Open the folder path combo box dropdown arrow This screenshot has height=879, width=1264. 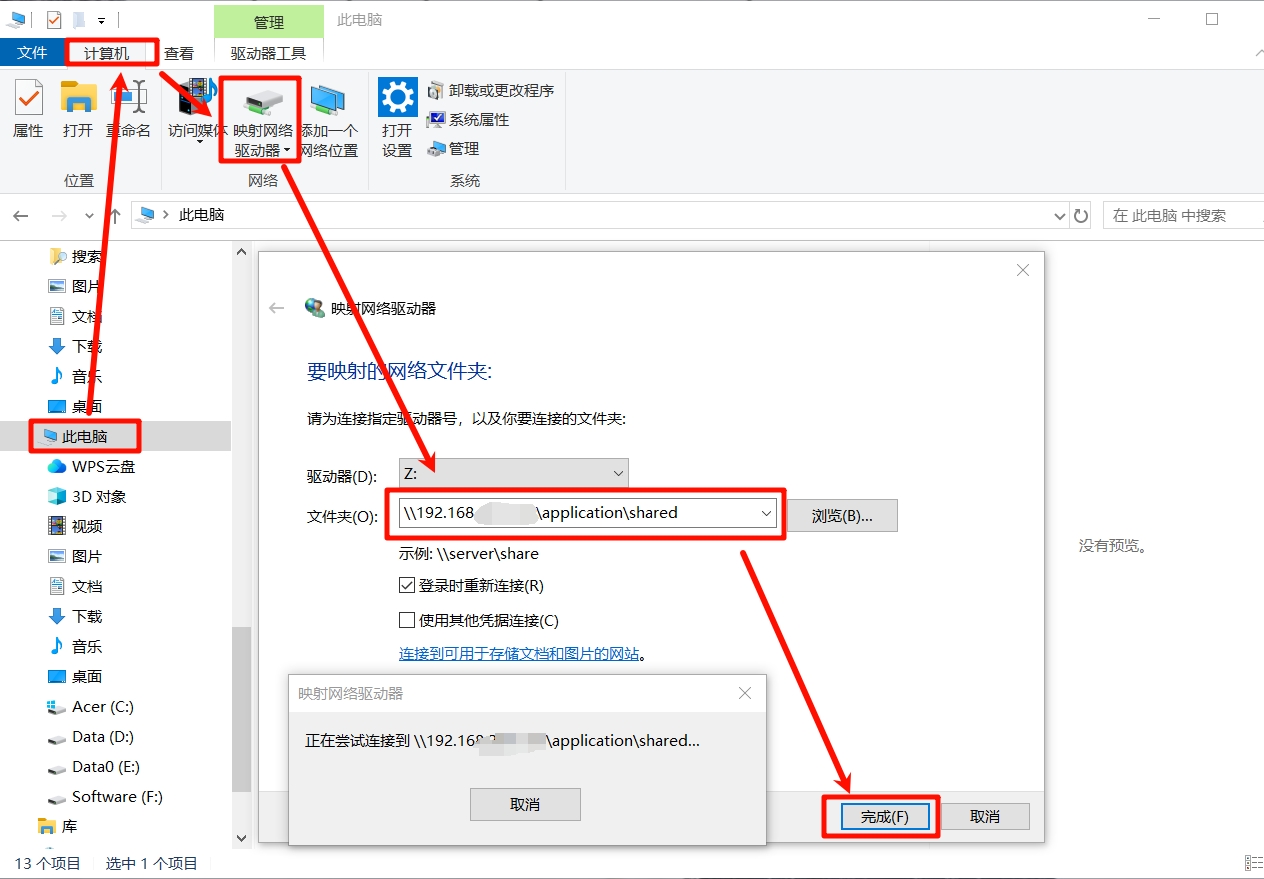(x=766, y=513)
